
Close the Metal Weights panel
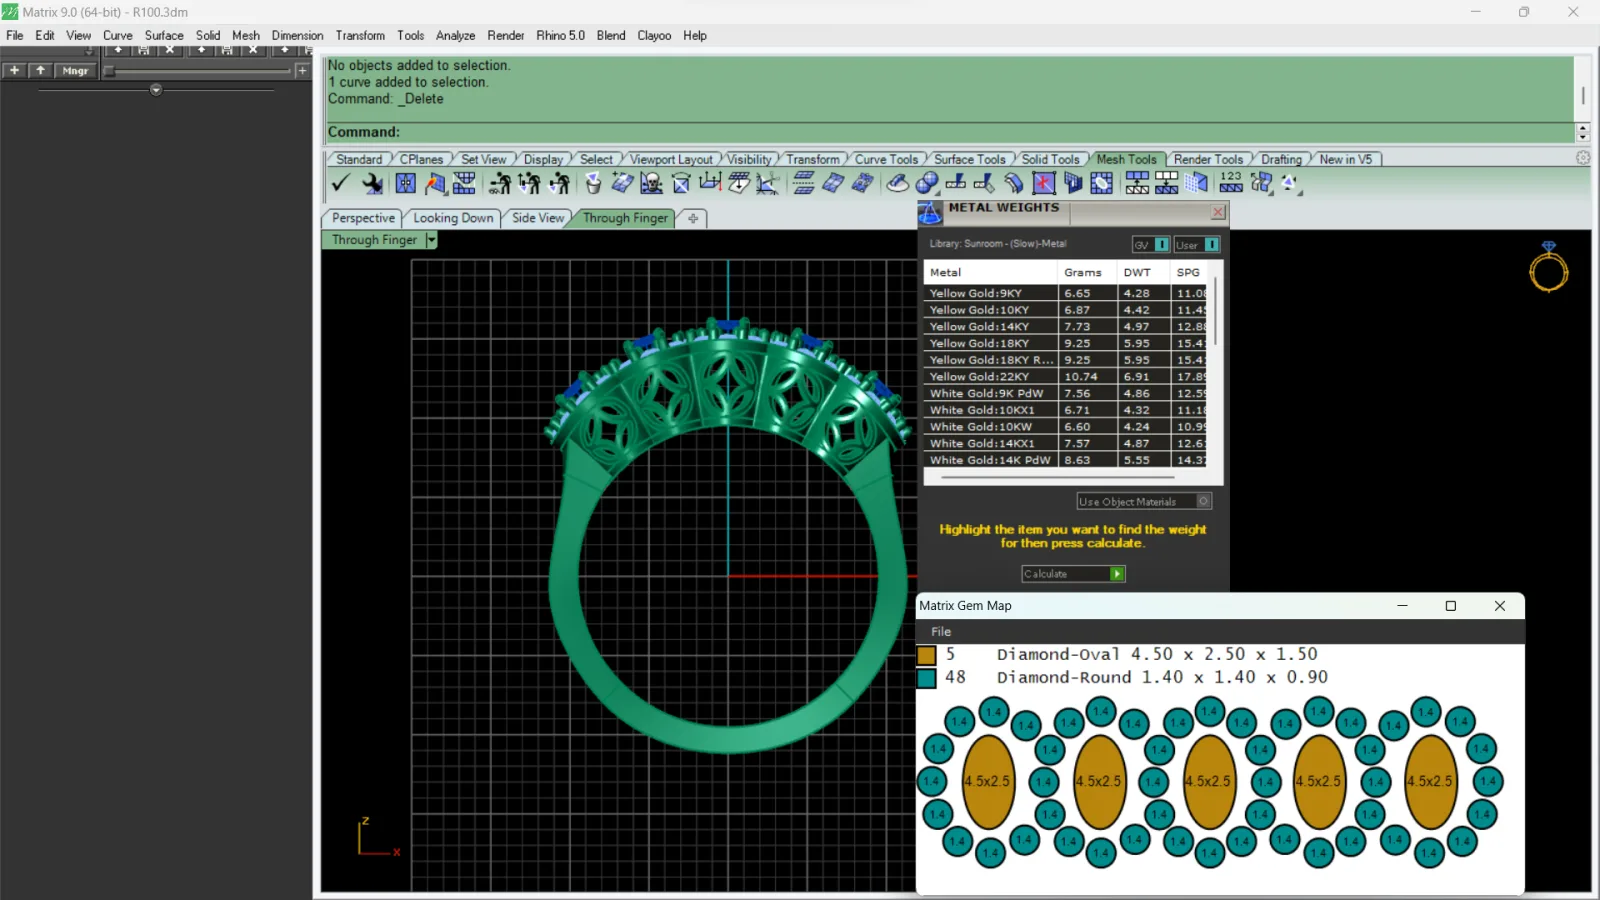(1218, 212)
